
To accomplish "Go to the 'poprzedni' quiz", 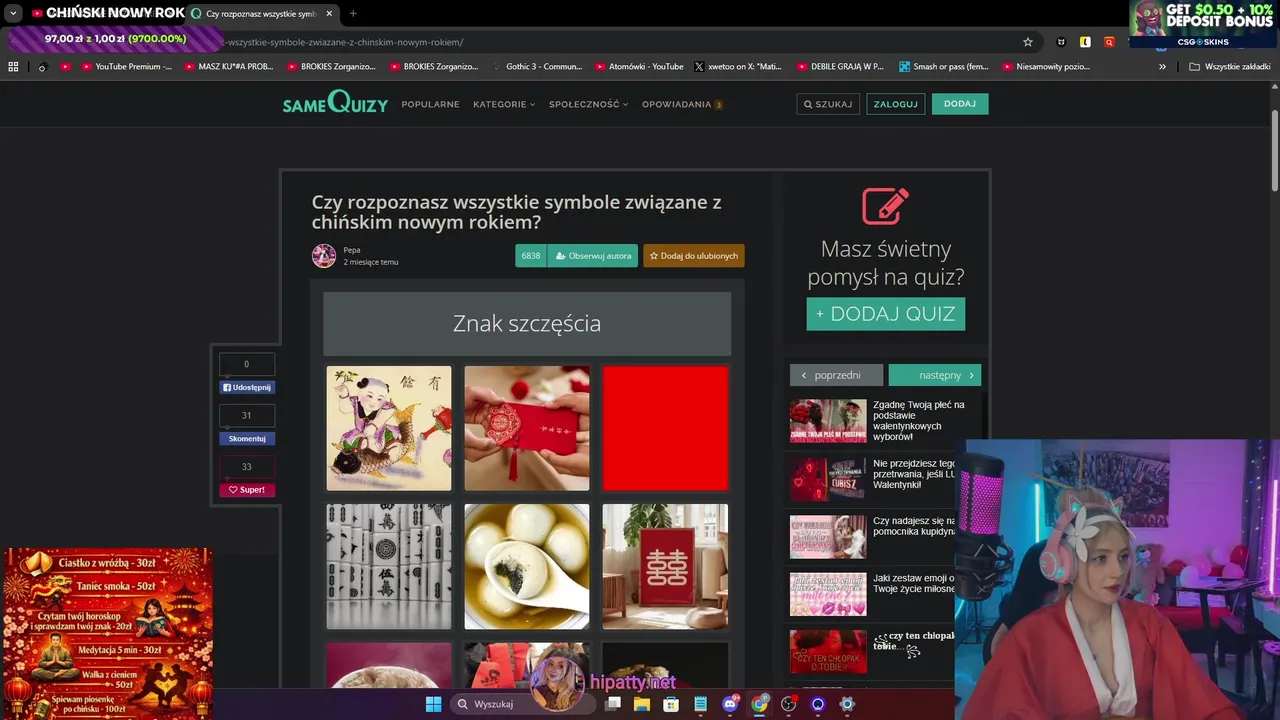I will 836,375.
